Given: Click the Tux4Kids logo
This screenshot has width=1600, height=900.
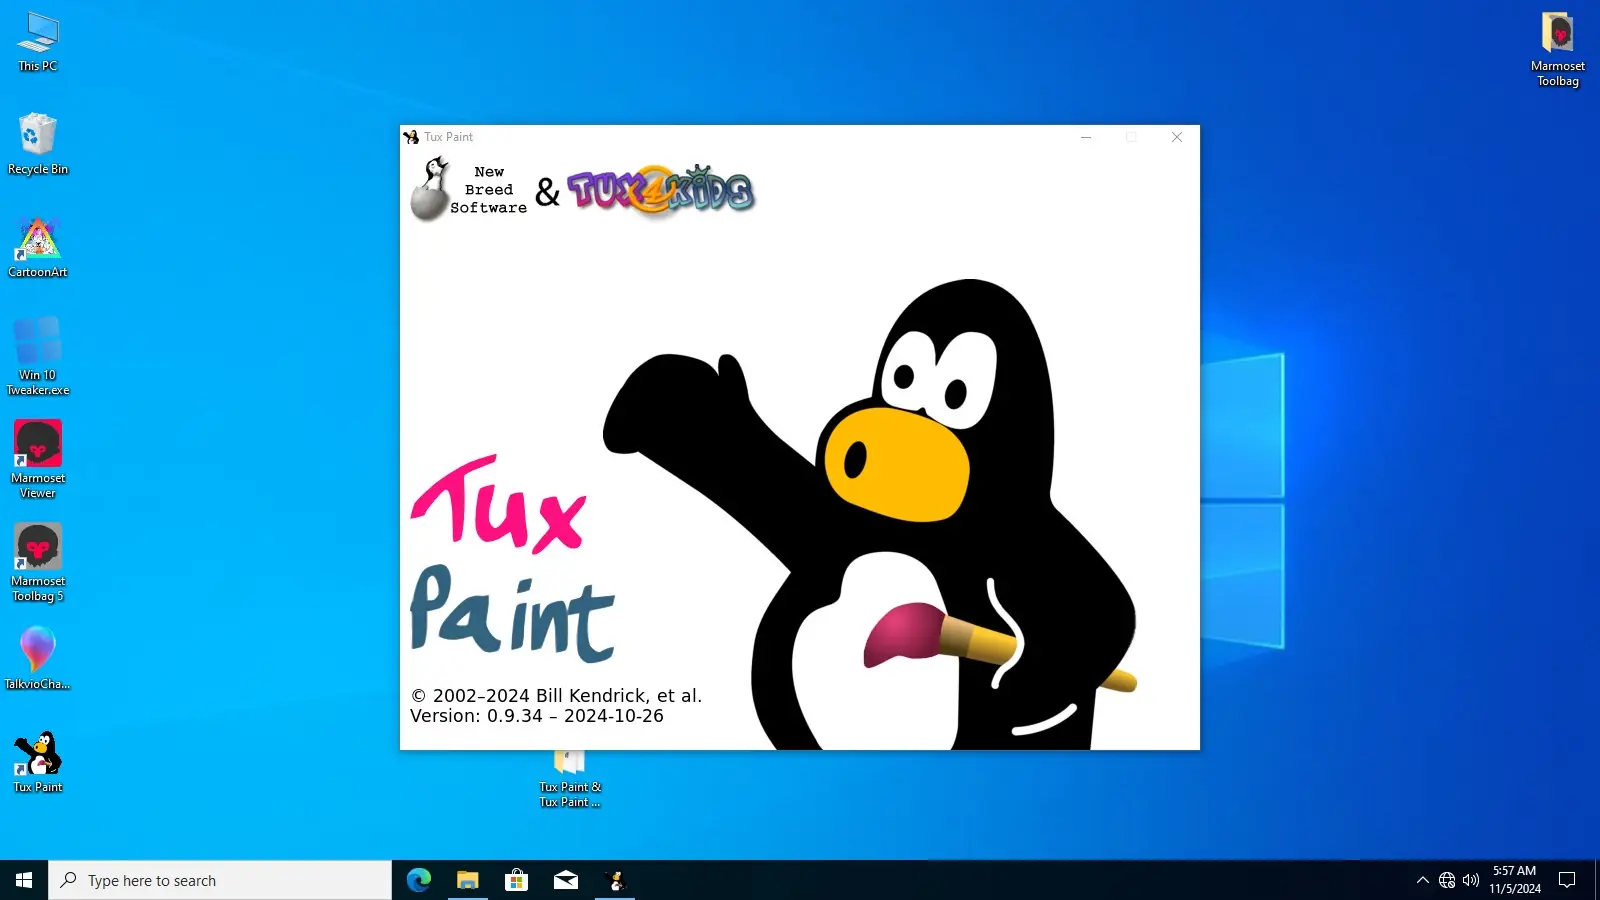Looking at the screenshot, I should pyautogui.click(x=661, y=190).
